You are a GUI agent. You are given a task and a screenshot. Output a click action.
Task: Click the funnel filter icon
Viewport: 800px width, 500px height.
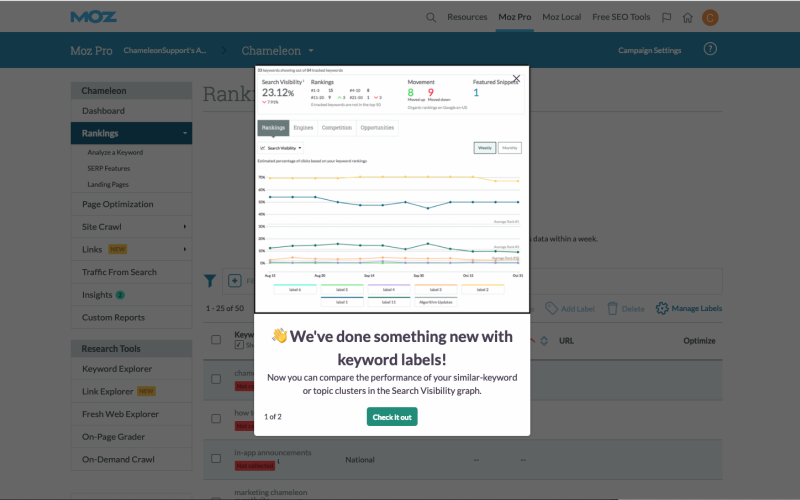210,281
